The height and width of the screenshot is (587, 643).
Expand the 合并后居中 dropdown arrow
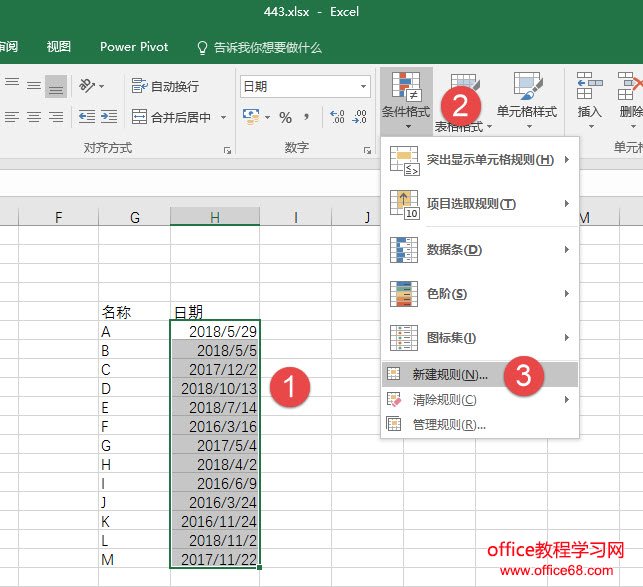tap(223, 118)
